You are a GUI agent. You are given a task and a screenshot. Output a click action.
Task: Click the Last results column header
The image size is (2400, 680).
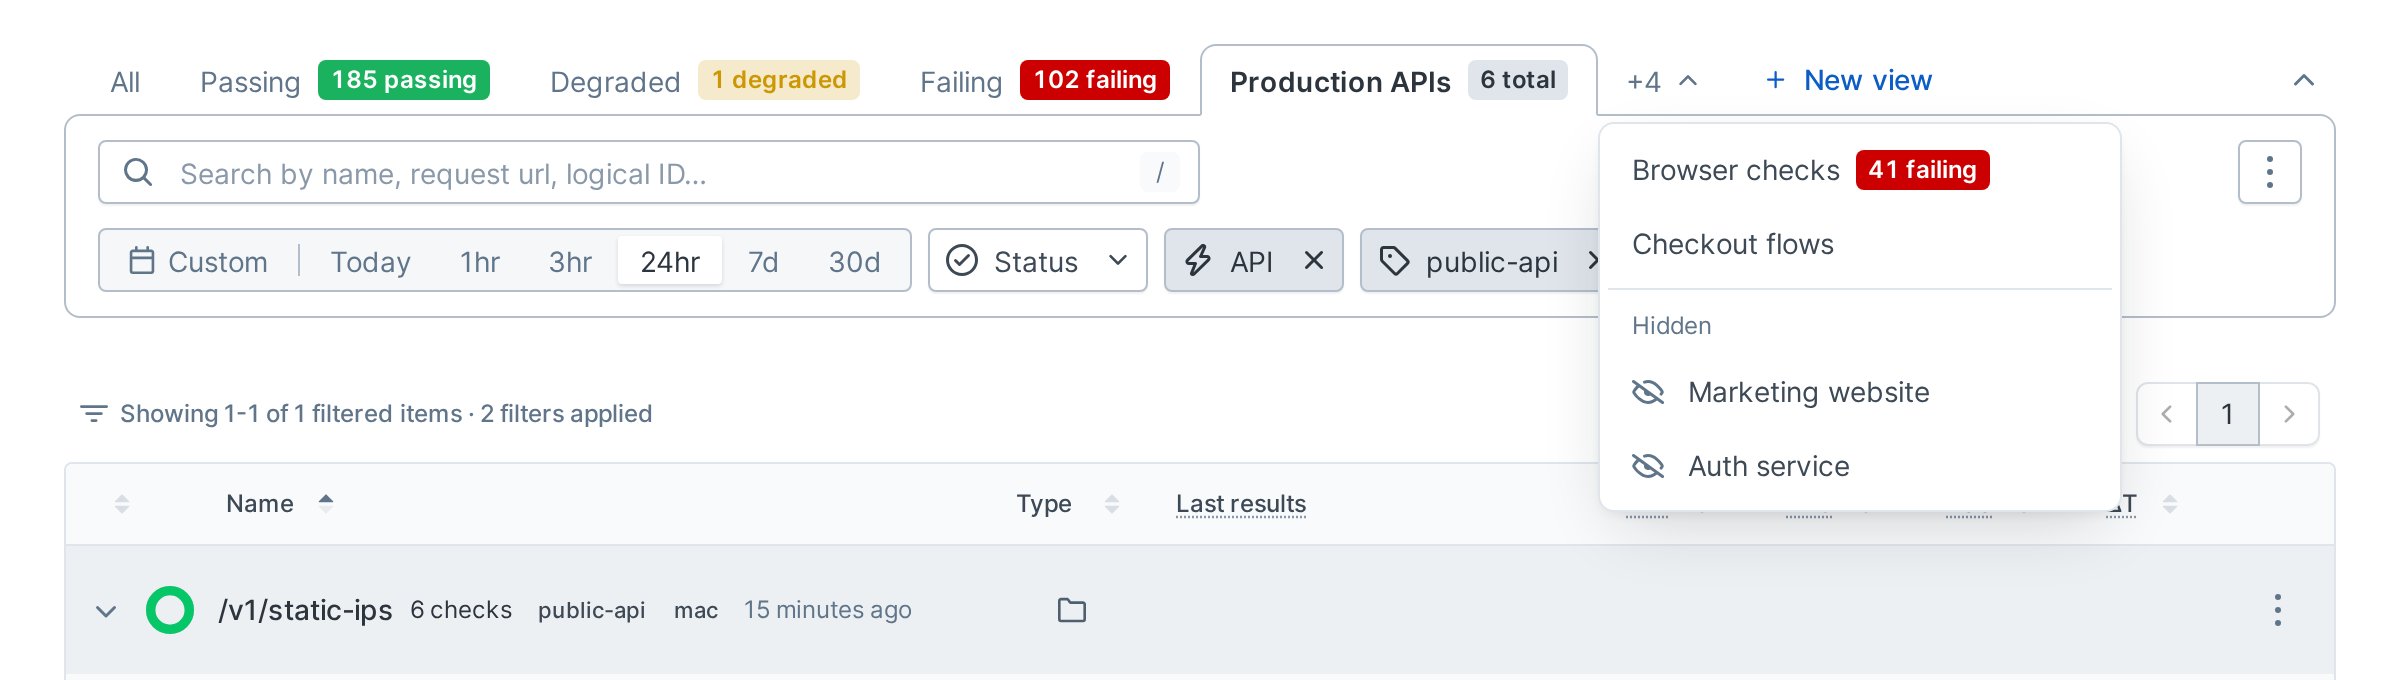[x=1241, y=503]
